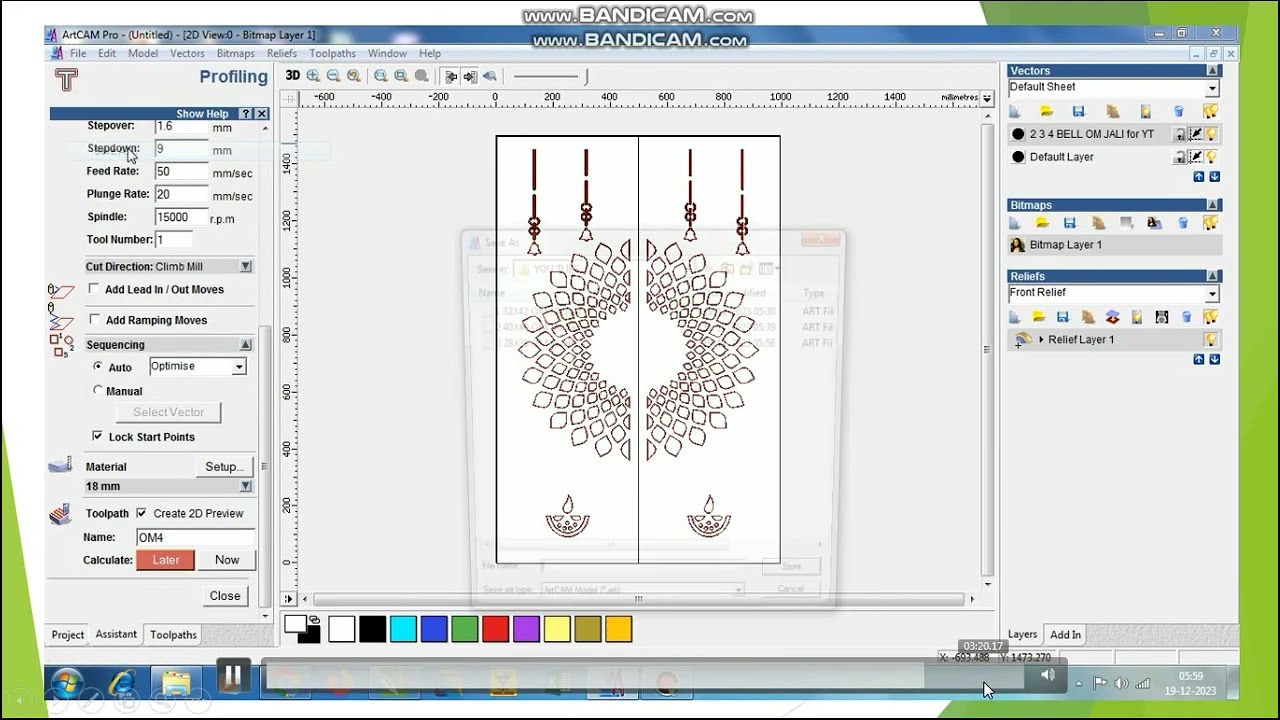Click the Window Fit zoom icon
Viewport: 1280px width, 720px height.
401,76
